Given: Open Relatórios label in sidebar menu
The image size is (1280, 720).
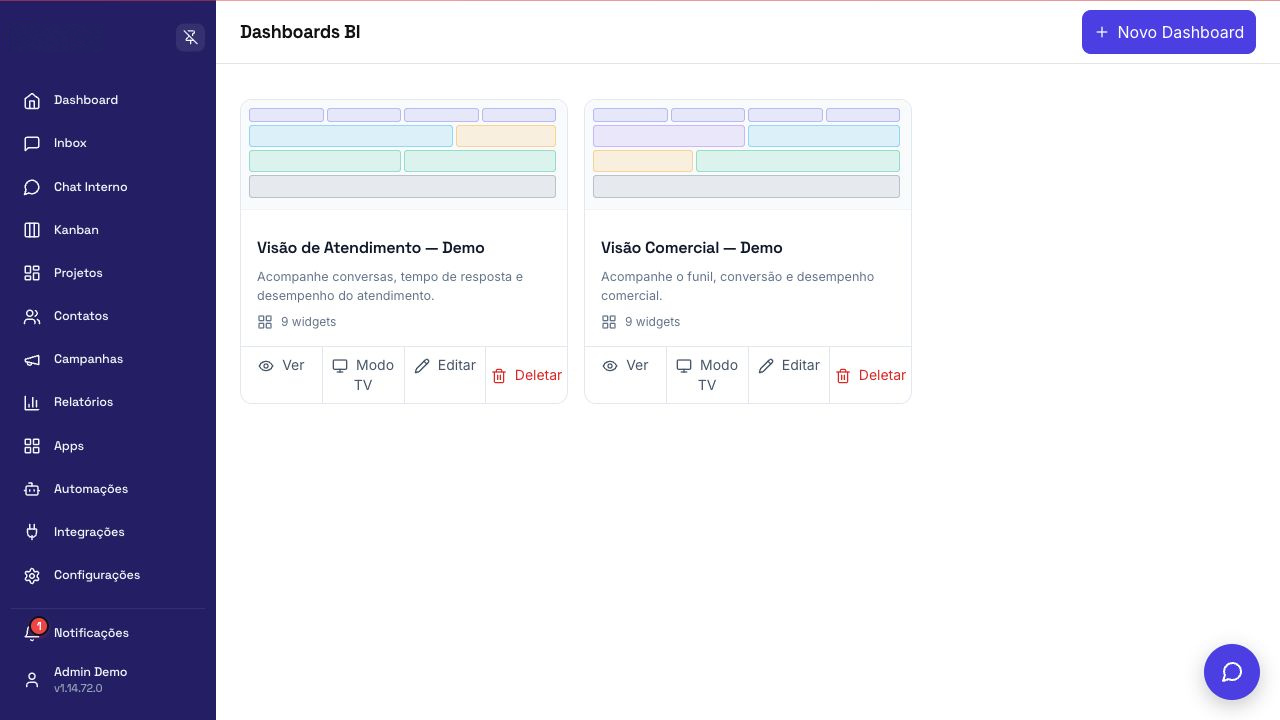Looking at the screenshot, I should tap(83, 402).
